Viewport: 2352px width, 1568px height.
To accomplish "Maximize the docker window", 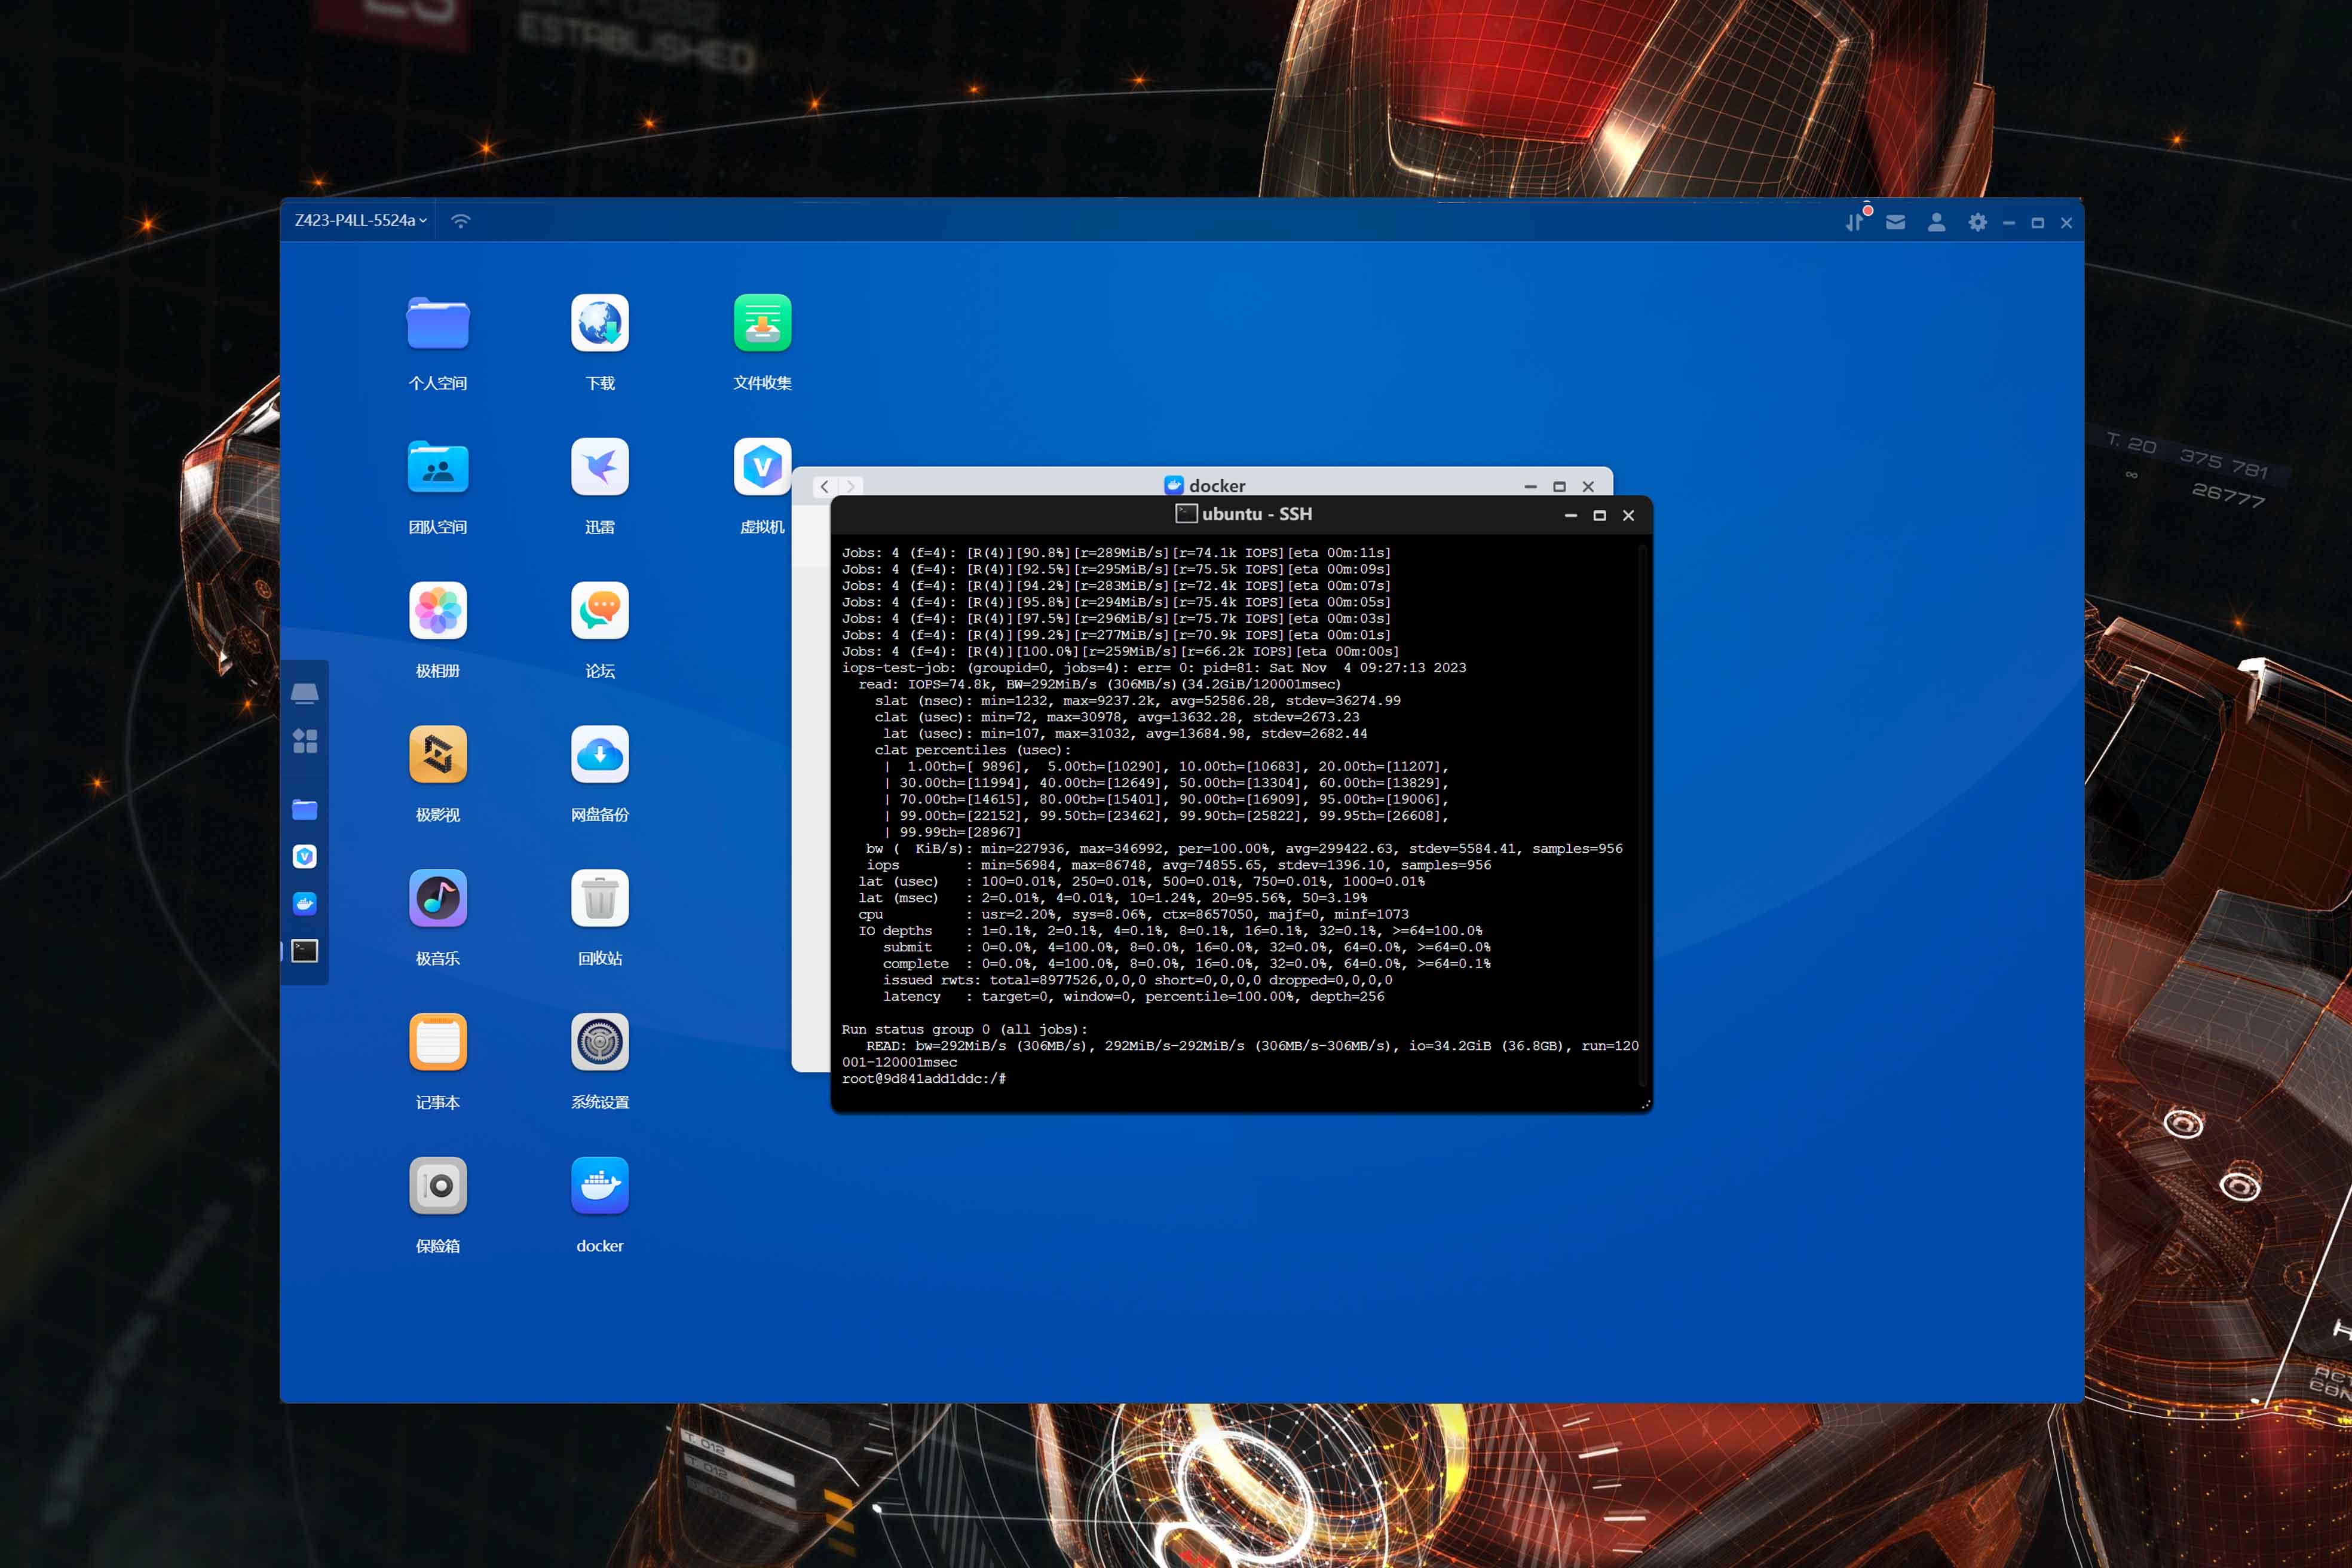I will pyautogui.click(x=1559, y=487).
